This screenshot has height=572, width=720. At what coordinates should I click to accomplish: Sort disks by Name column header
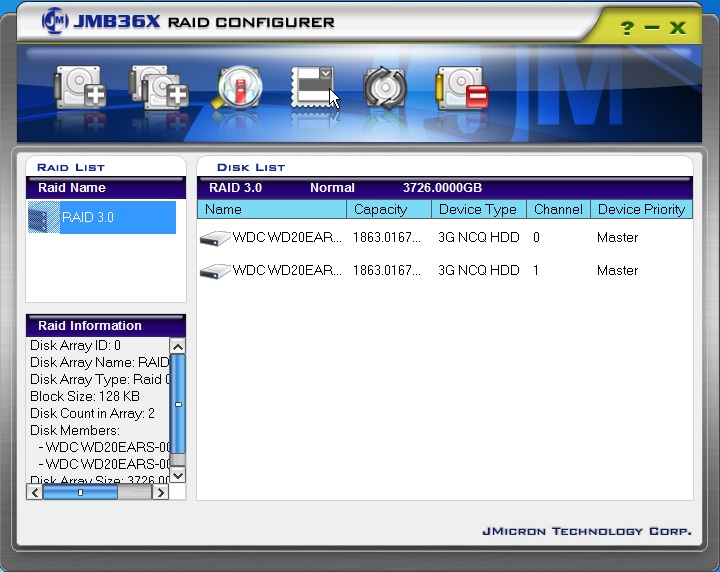pyautogui.click(x=272, y=209)
